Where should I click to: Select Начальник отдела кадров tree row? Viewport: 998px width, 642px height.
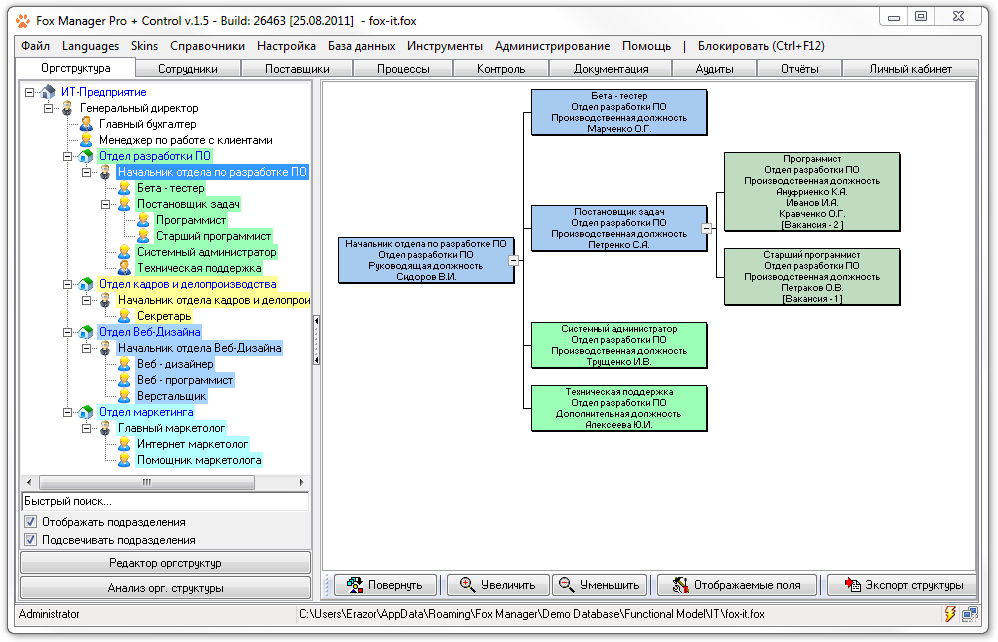pos(214,300)
